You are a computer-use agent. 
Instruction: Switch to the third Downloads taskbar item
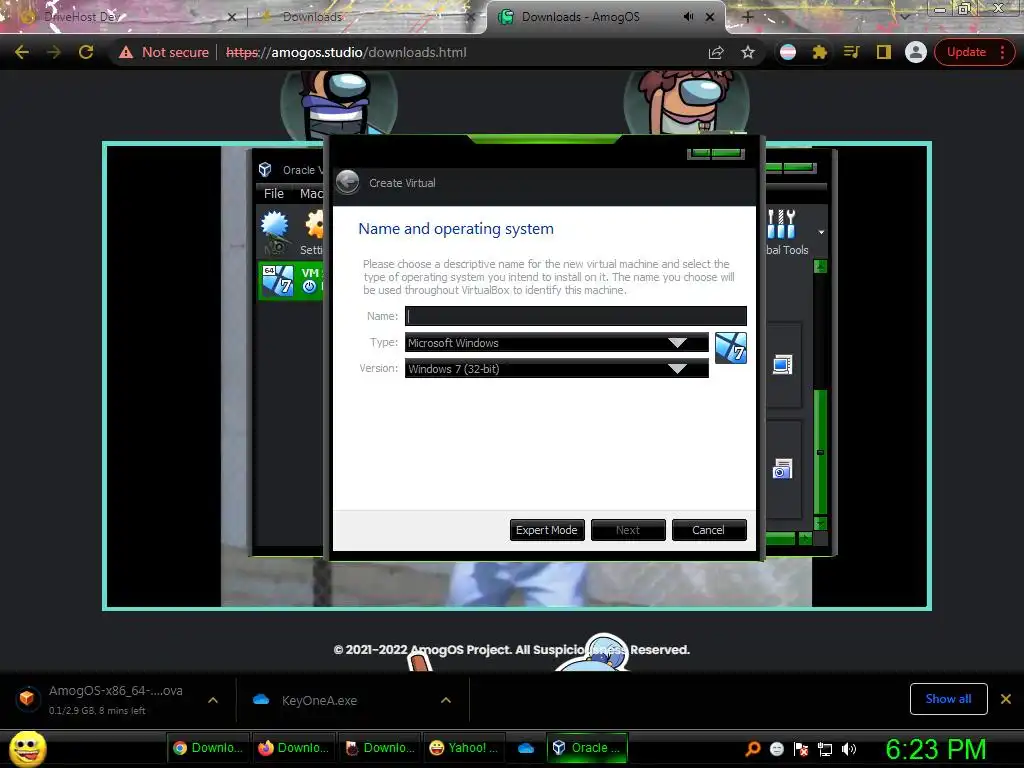380,748
